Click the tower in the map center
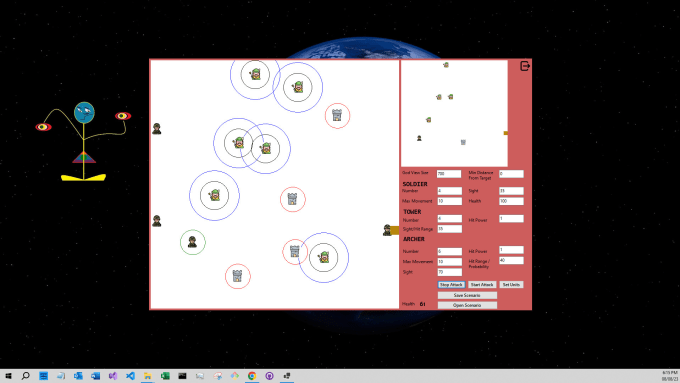680x383 pixels. tap(292, 199)
